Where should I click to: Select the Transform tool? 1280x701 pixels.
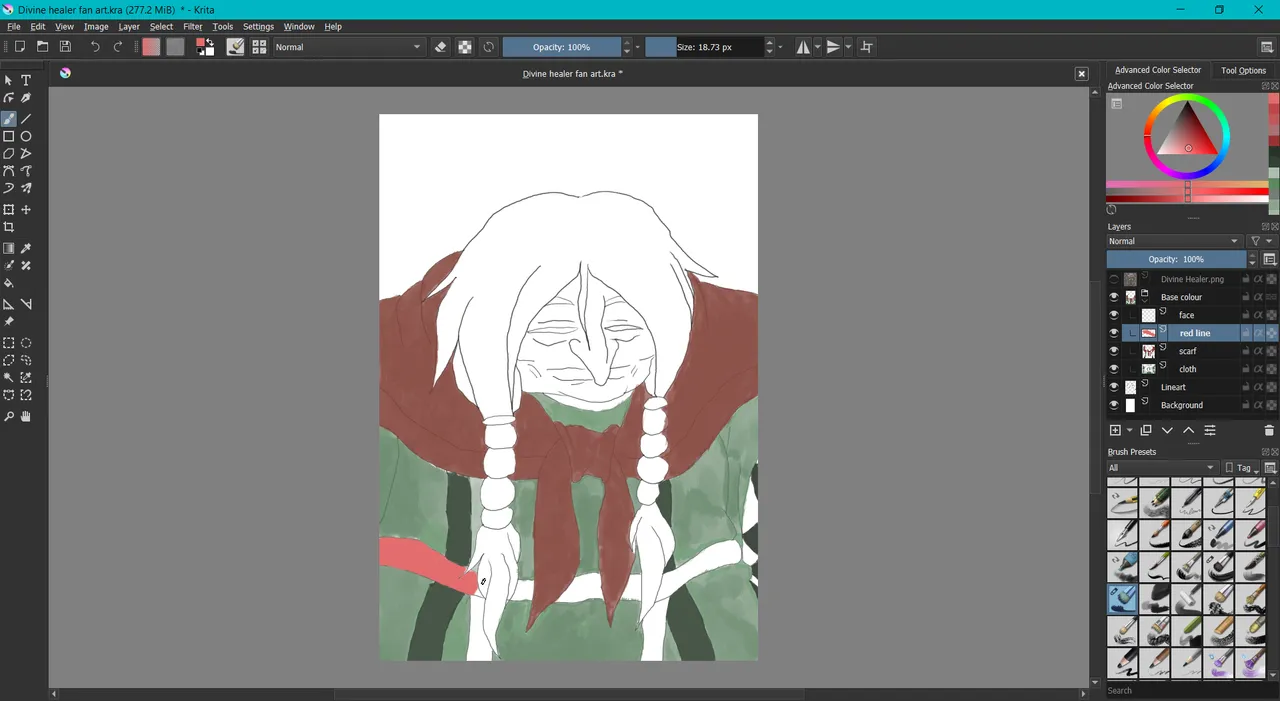9,210
